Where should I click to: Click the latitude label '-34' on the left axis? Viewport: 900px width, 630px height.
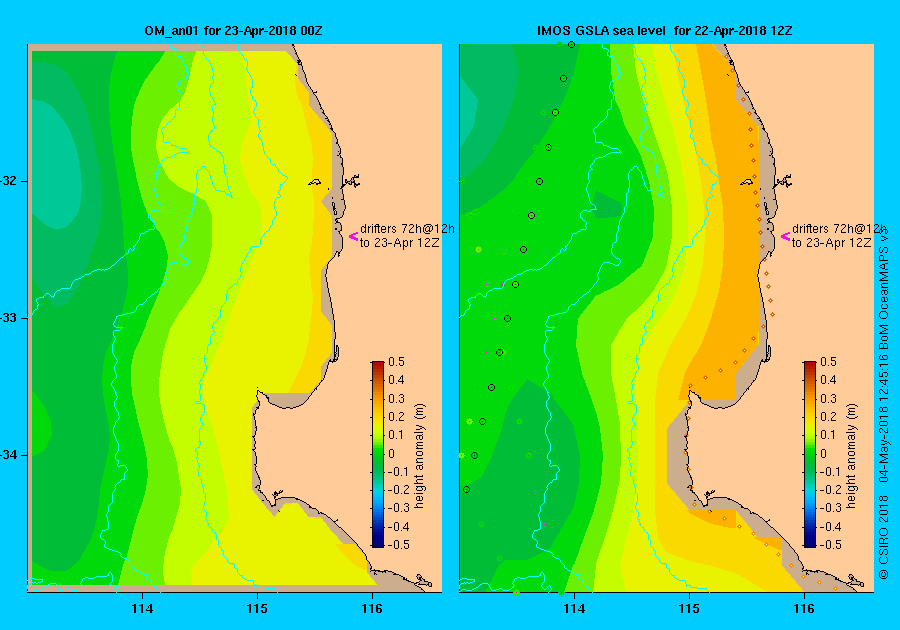point(9,455)
